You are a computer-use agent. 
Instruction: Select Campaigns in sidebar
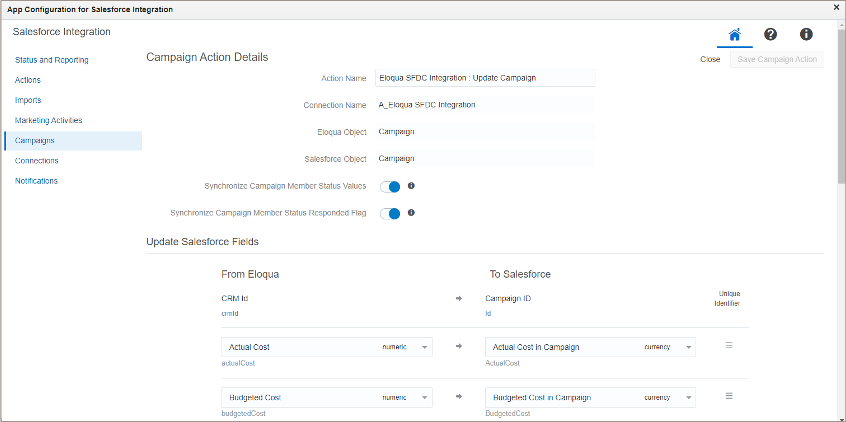[72, 141]
